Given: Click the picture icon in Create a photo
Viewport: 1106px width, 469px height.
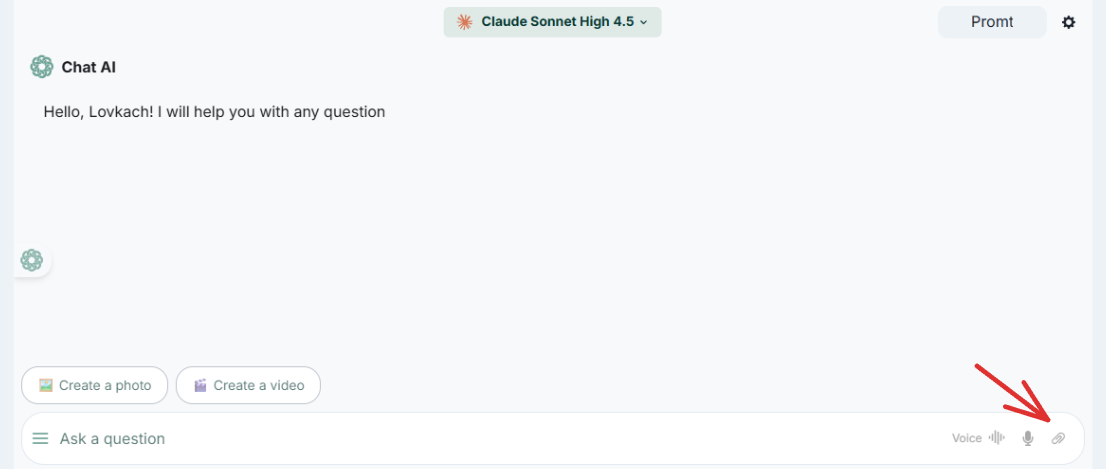Looking at the screenshot, I should click(45, 385).
